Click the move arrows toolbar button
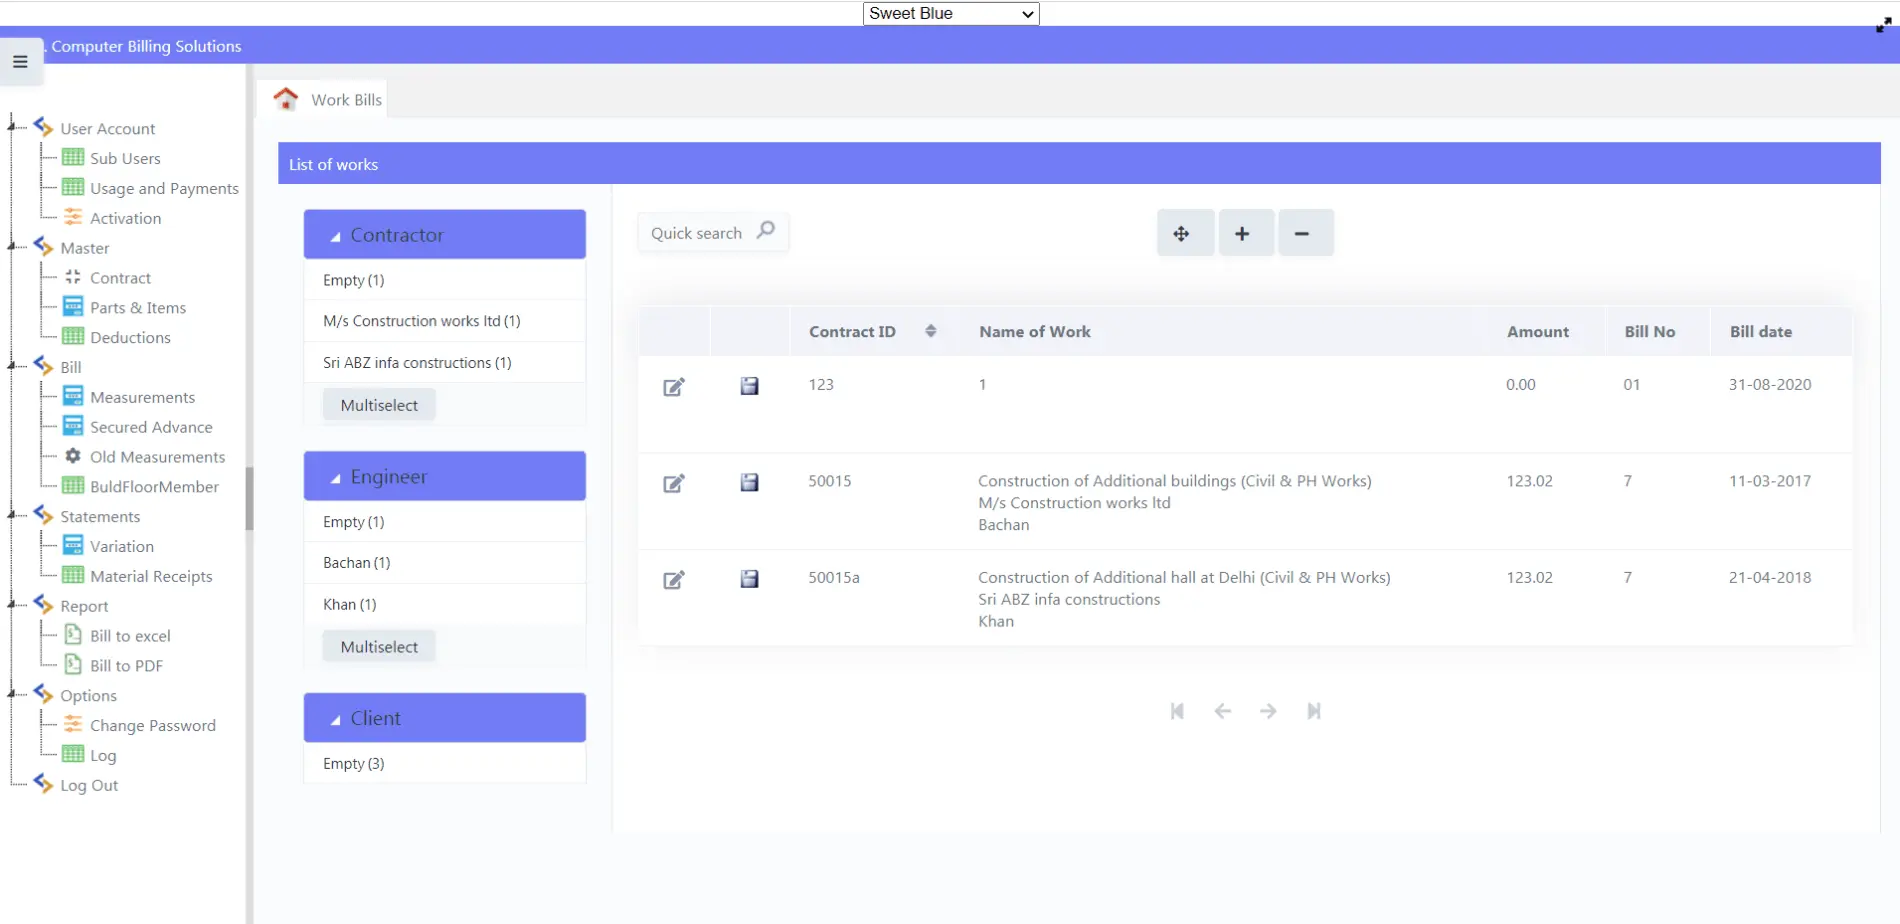 (x=1181, y=234)
